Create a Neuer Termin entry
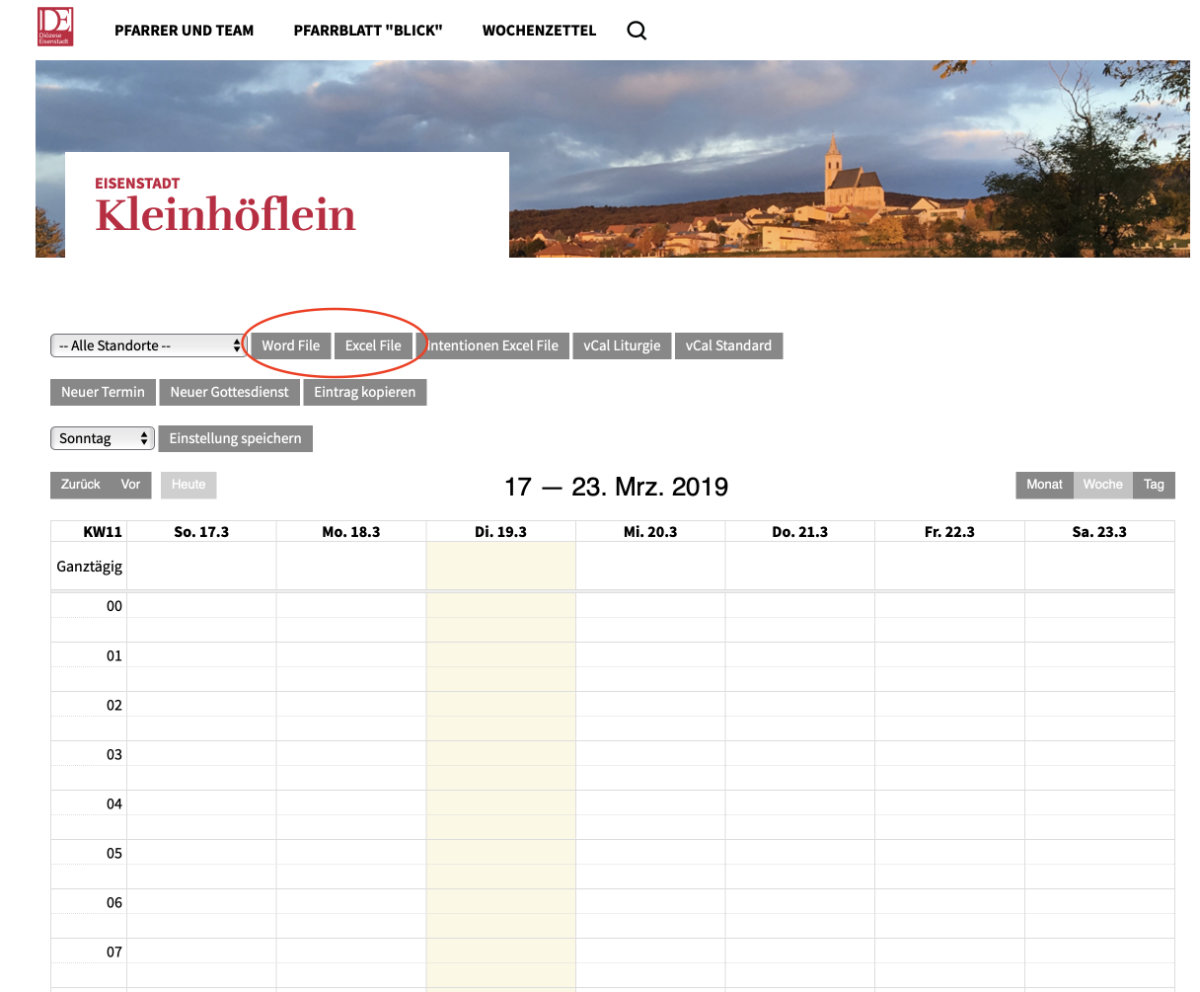Image resolution: width=1200 pixels, height=992 pixels. coord(103,392)
